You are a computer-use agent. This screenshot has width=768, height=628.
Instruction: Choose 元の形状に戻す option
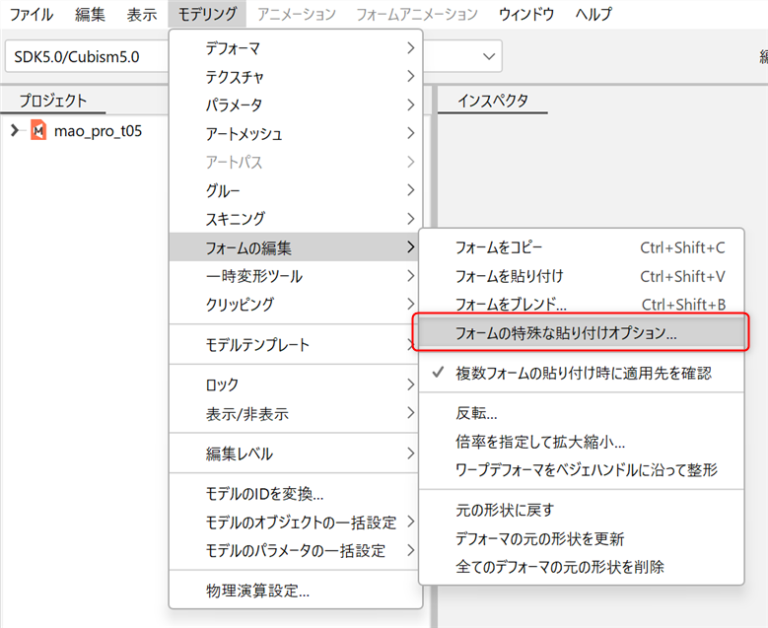(x=505, y=510)
